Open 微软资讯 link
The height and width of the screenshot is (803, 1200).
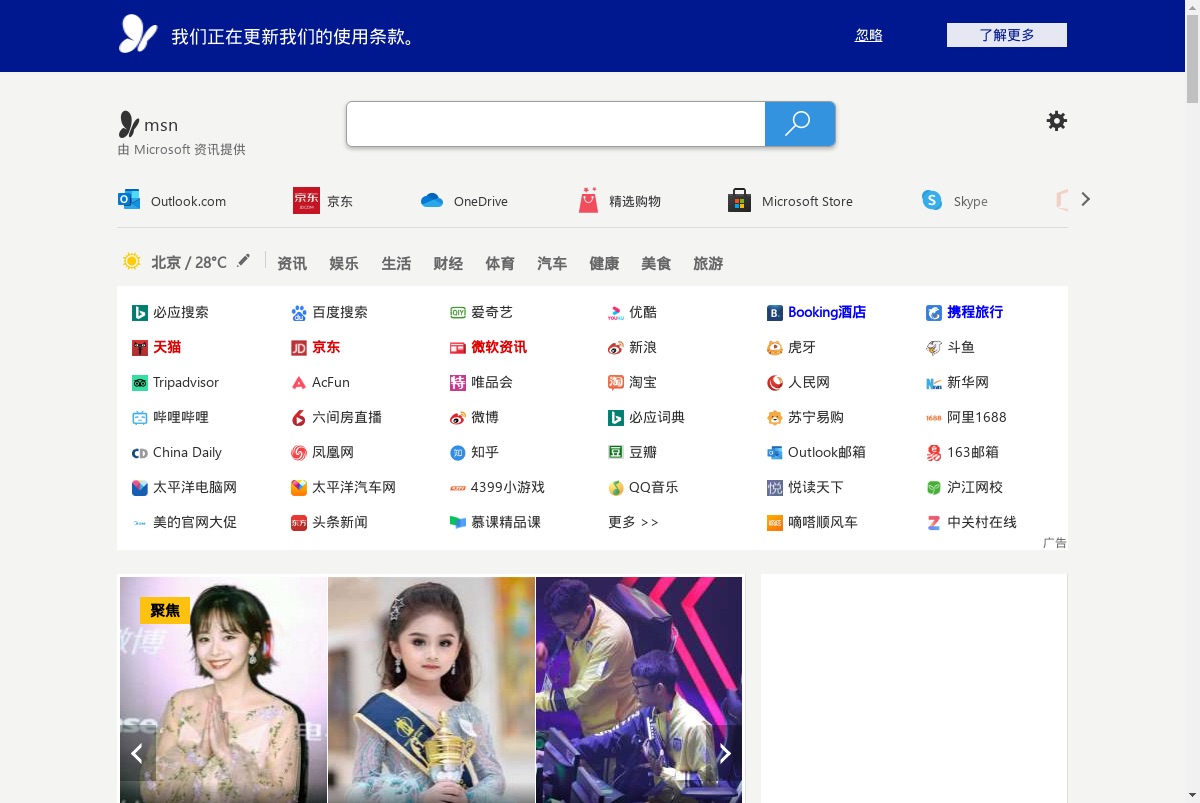coord(488,347)
